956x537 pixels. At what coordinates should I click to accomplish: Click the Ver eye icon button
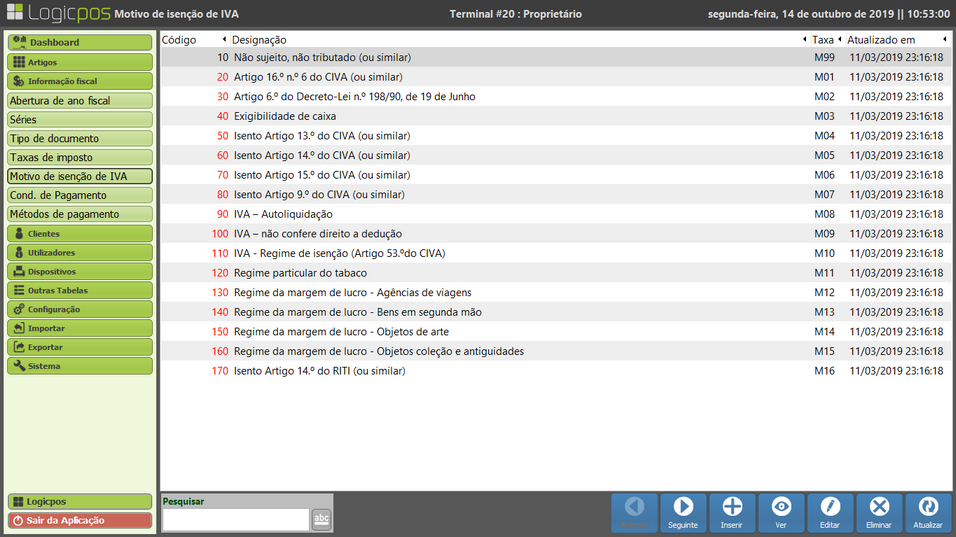point(781,512)
